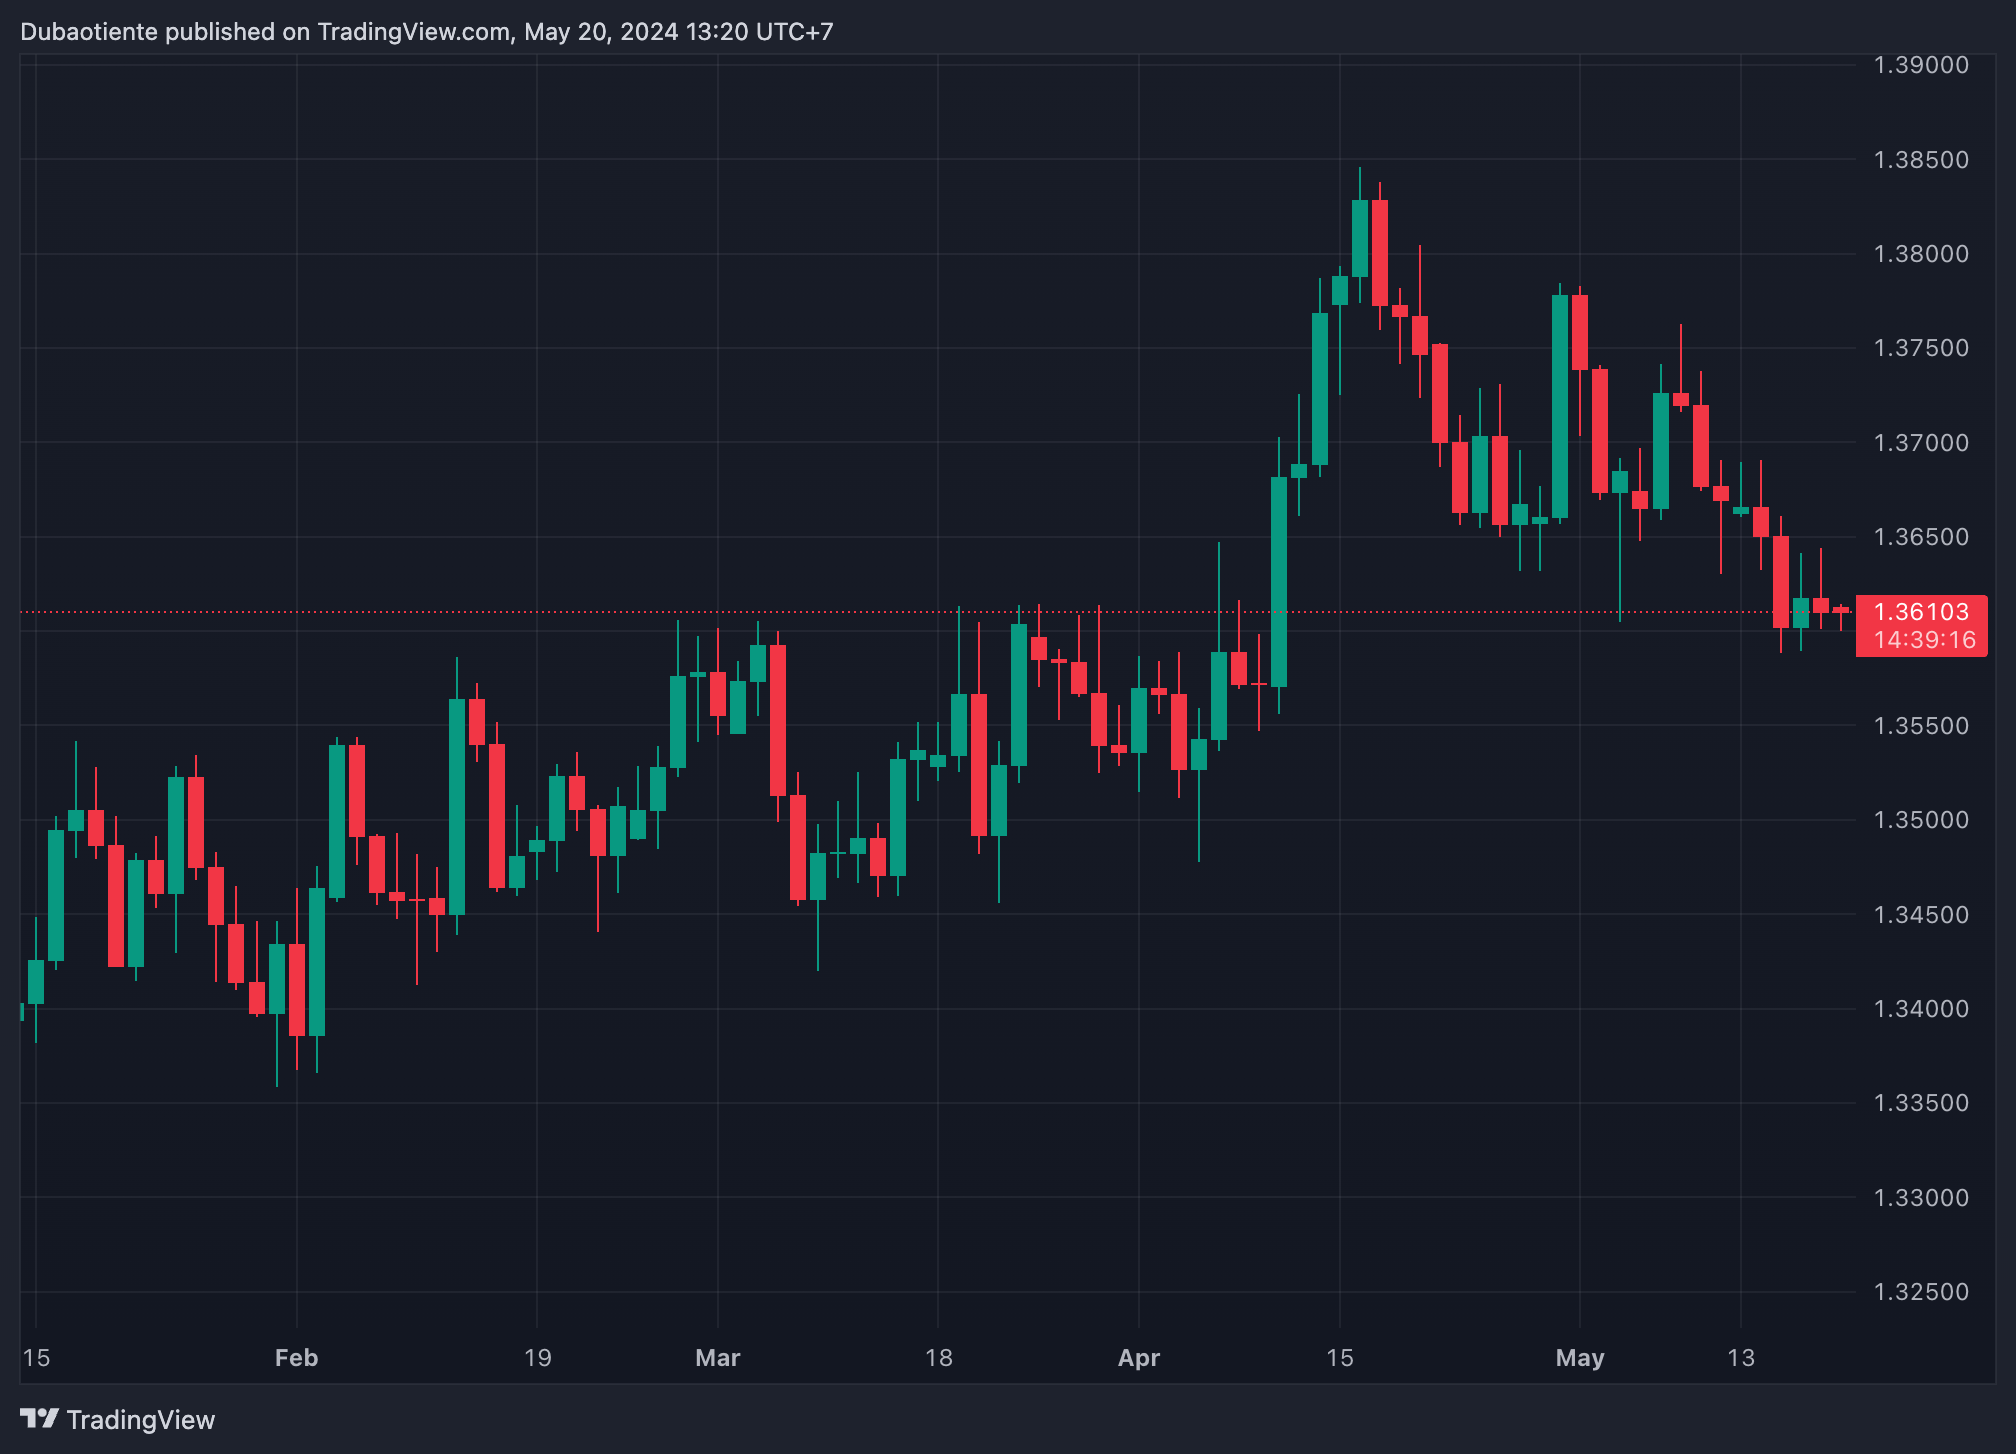
Task: Click the May label on time axis
Action: 1580,1358
